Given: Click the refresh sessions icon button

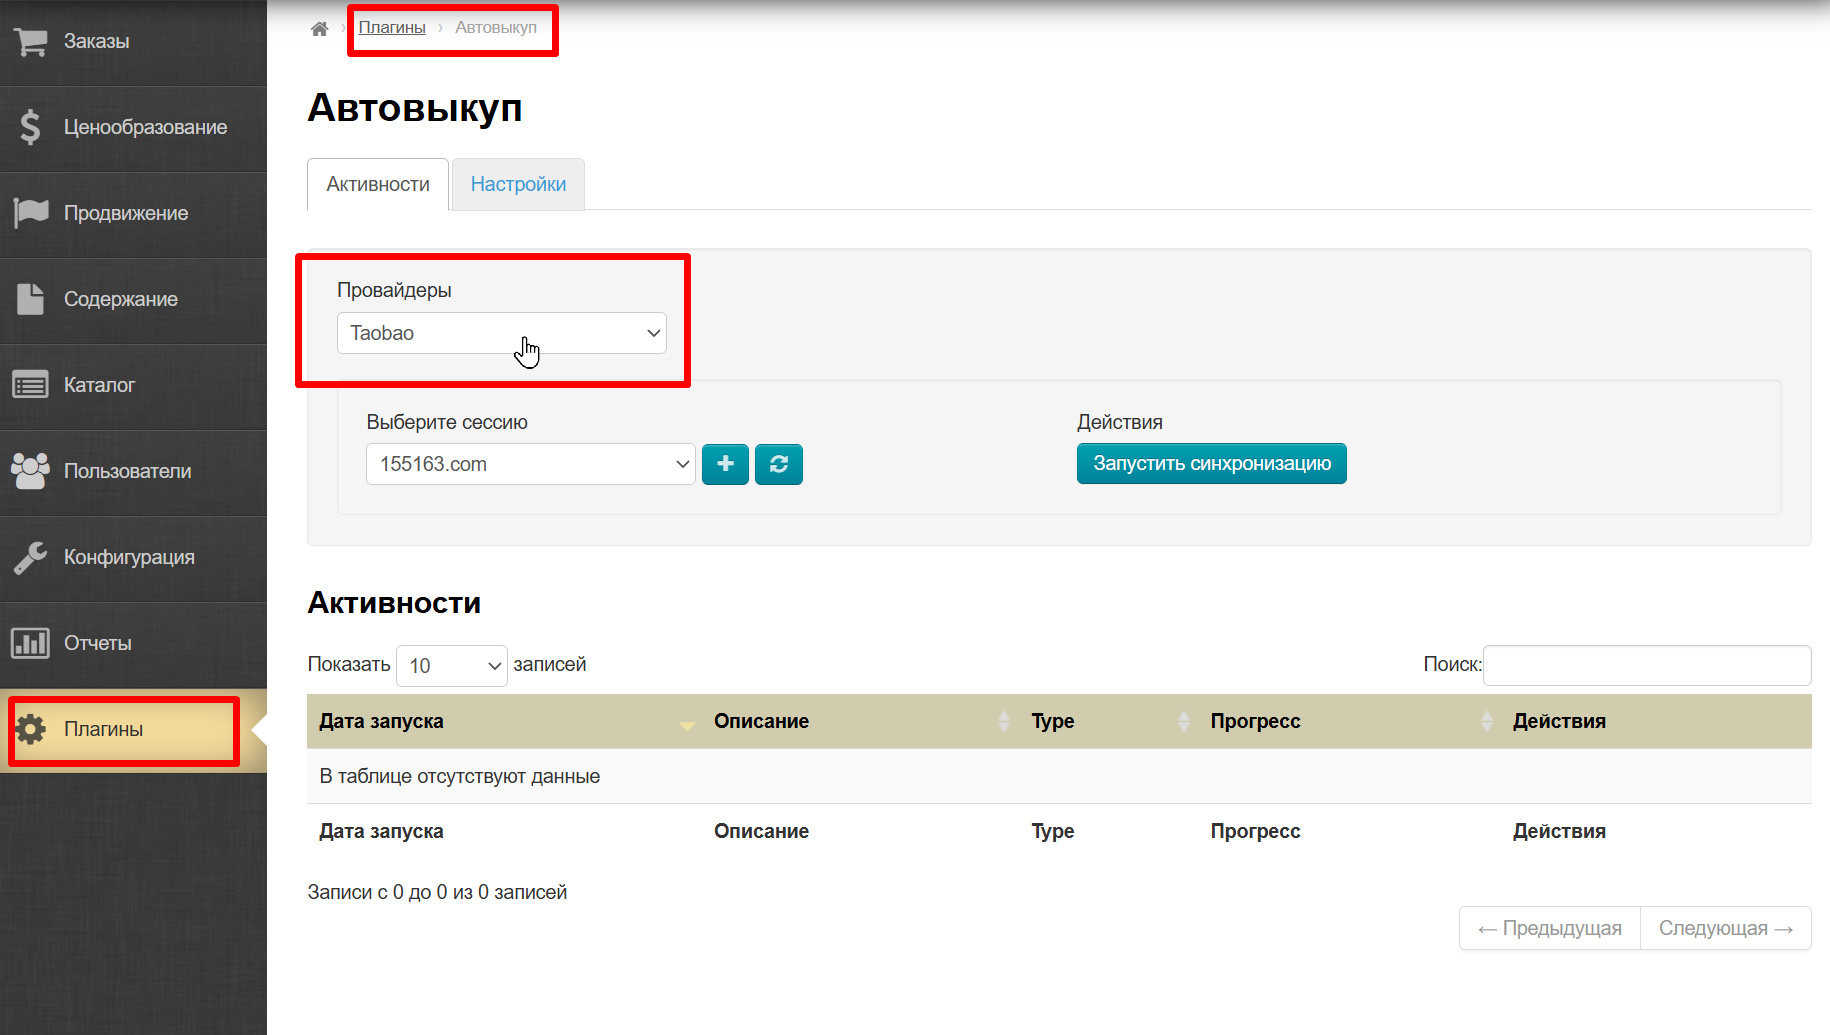Looking at the screenshot, I should pos(778,464).
